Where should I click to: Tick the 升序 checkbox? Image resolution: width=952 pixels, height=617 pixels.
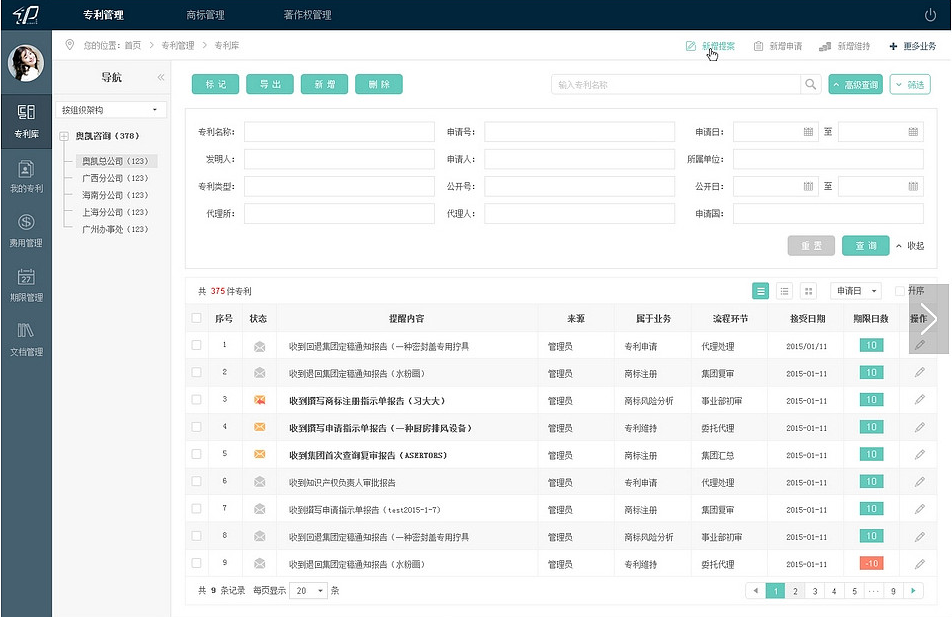(x=900, y=291)
